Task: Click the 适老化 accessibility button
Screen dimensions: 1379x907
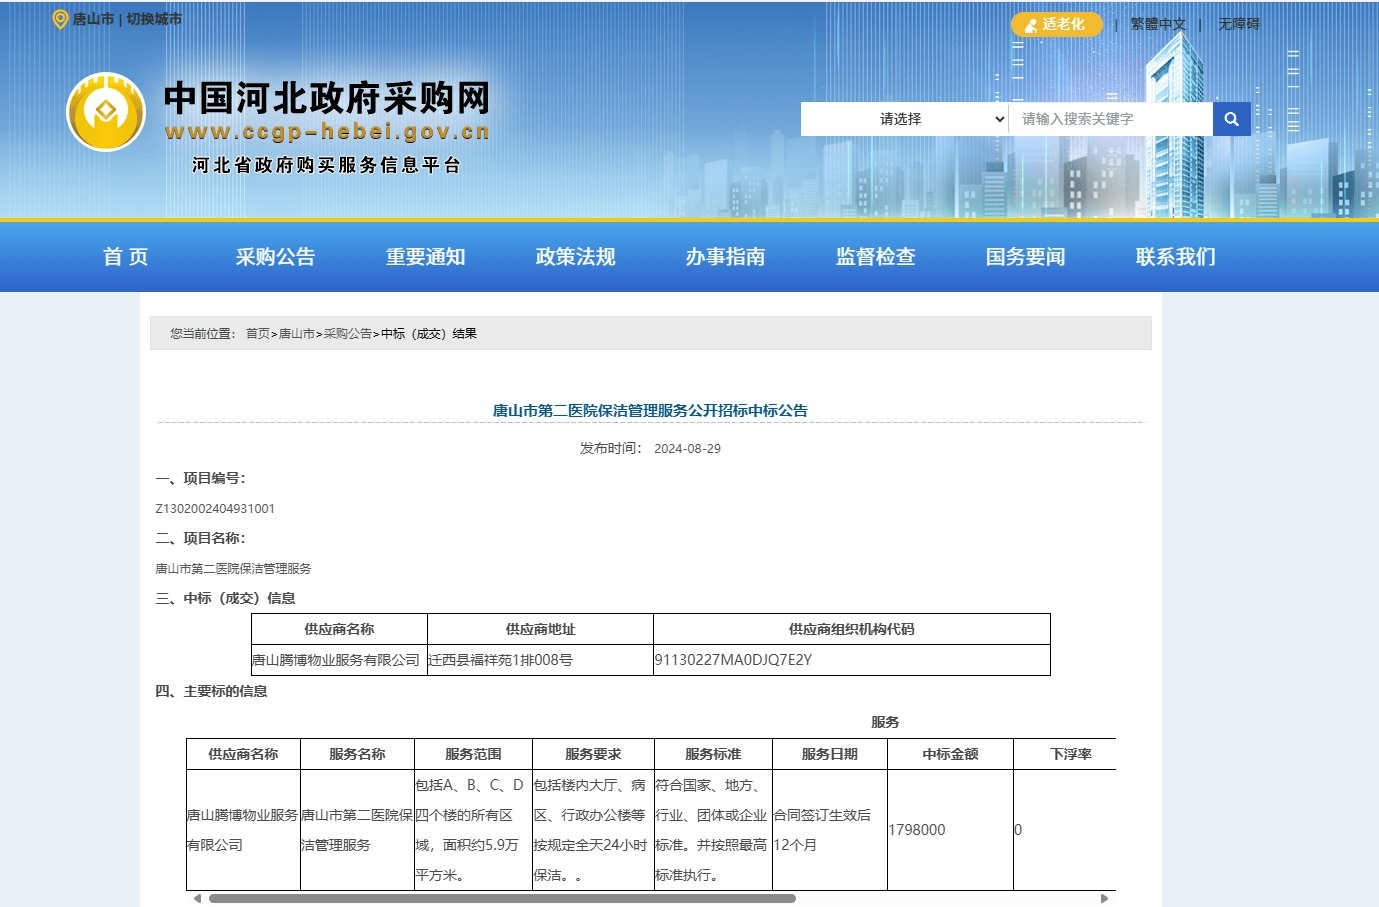Action: tap(1056, 24)
